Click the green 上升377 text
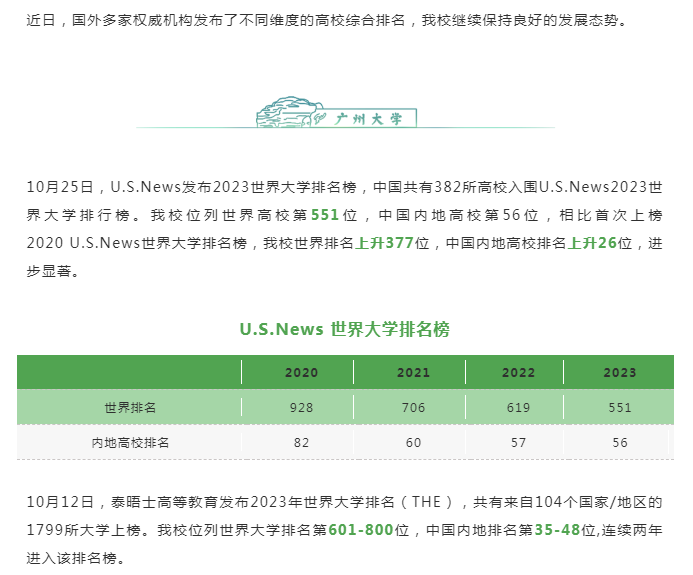The width and height of the screenshot is (693, 575). point(384,243)
